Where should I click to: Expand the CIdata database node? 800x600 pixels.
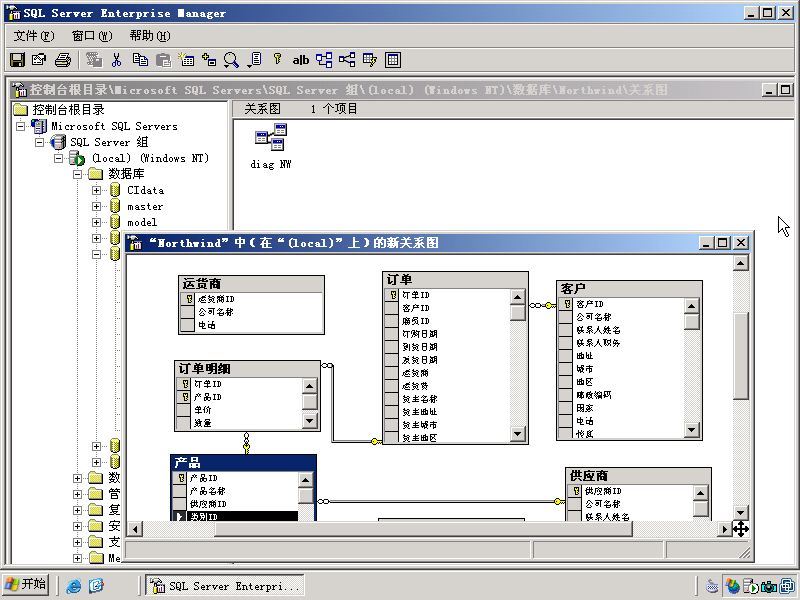(x=96, y=190)
